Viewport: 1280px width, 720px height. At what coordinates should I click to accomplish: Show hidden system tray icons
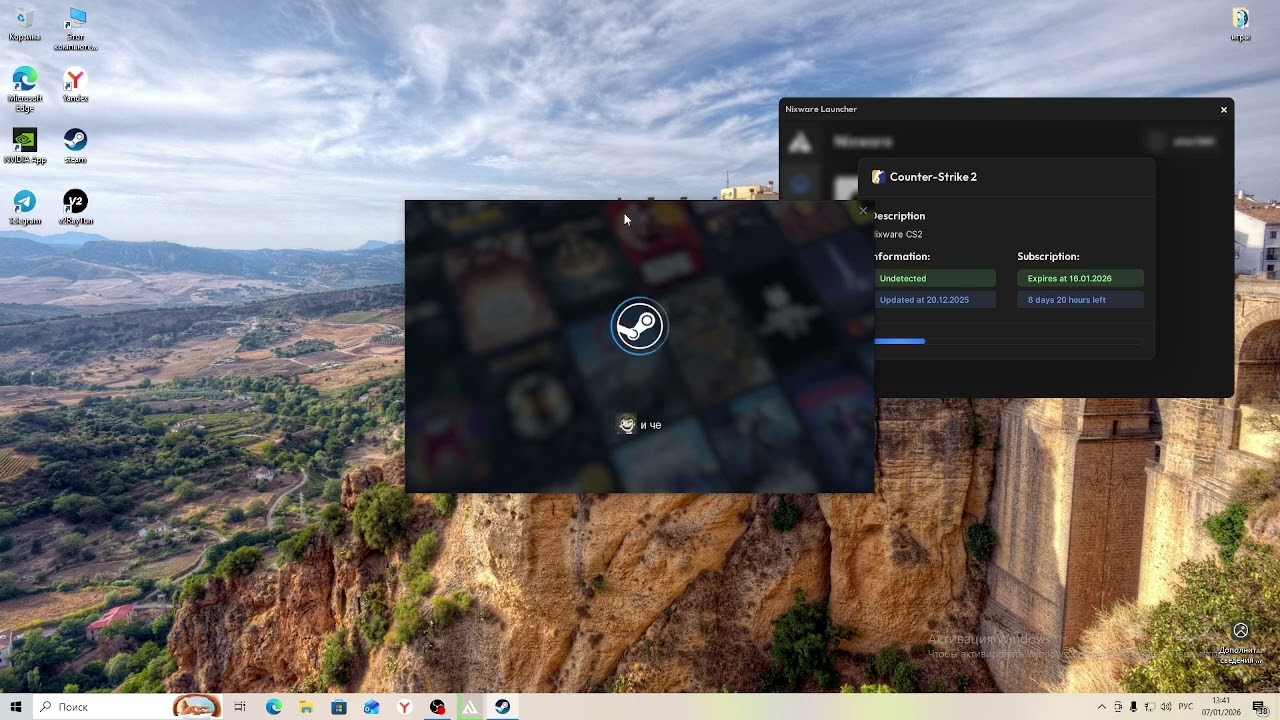1102,707
